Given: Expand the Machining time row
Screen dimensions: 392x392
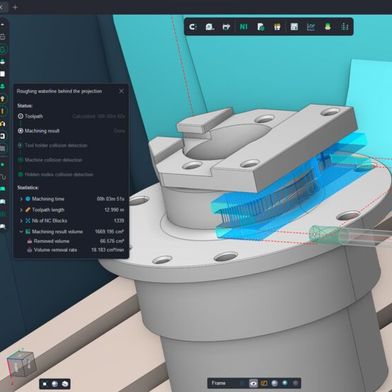Looking at the screenshot, I should [21, 199].
